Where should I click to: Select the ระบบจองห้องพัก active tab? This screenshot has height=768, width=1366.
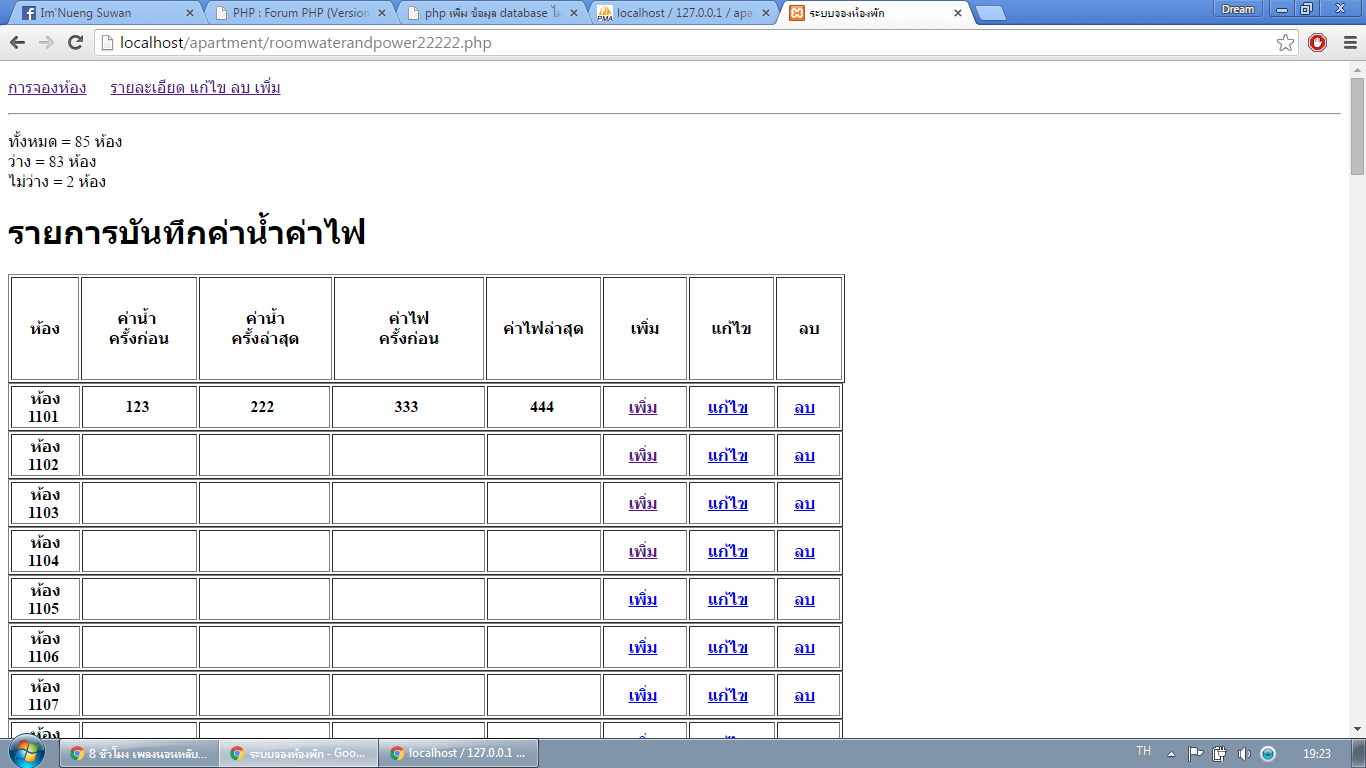(x=876, y=13)
